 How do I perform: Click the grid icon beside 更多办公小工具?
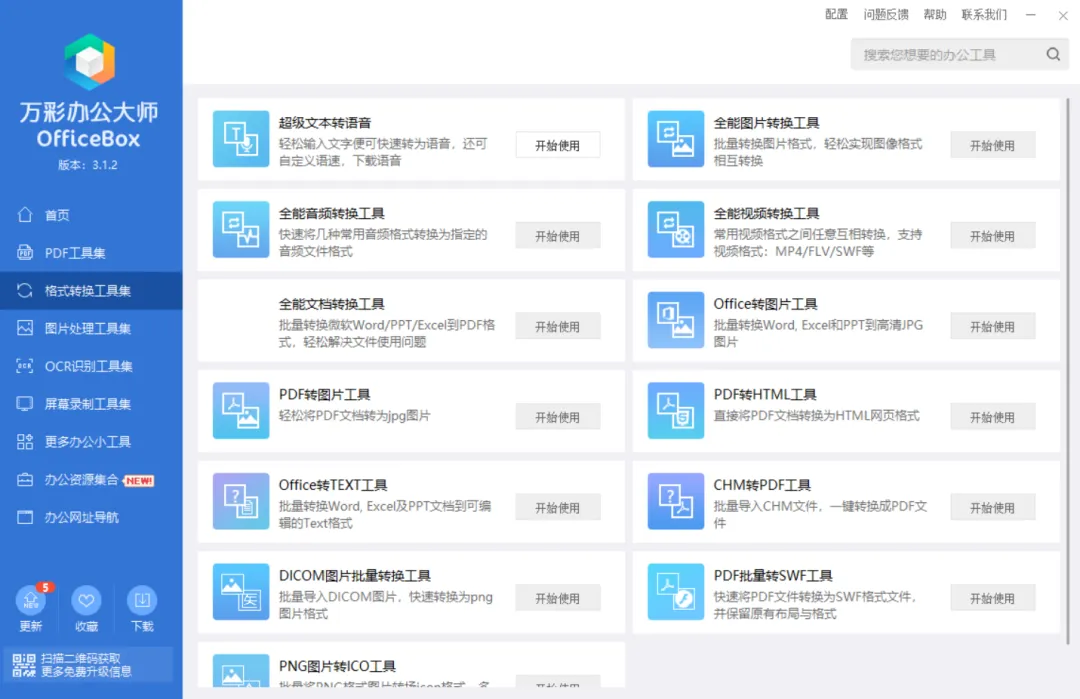tap(25, 441)
